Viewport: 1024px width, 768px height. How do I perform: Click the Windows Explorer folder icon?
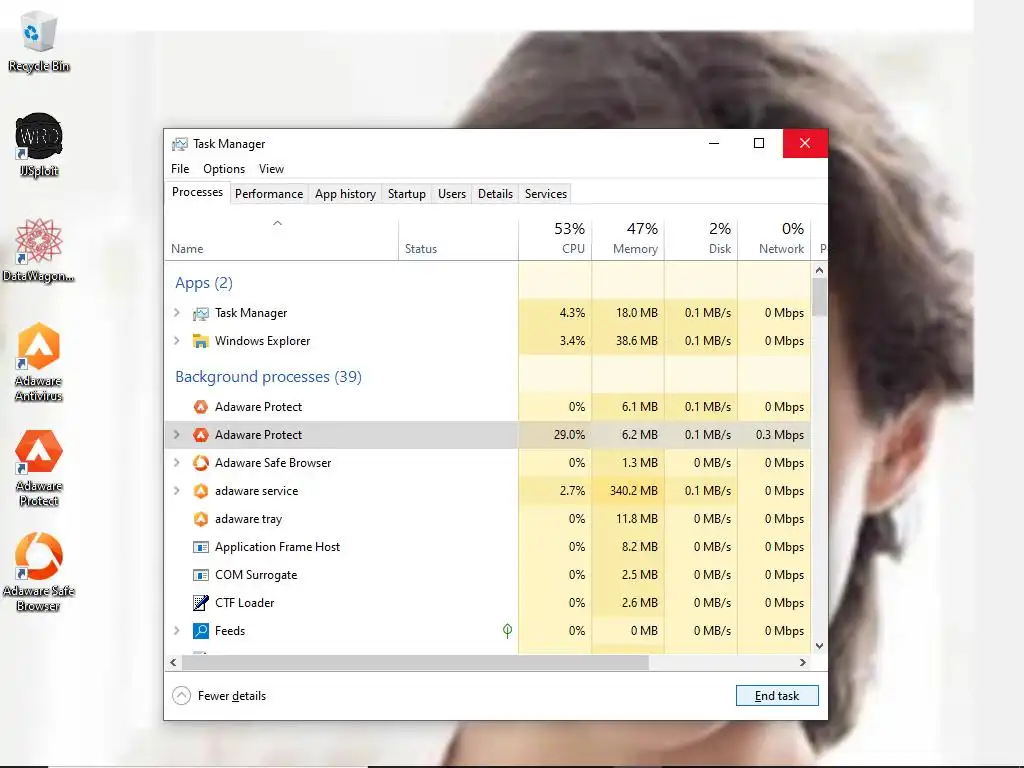click(x=200, y=341)
